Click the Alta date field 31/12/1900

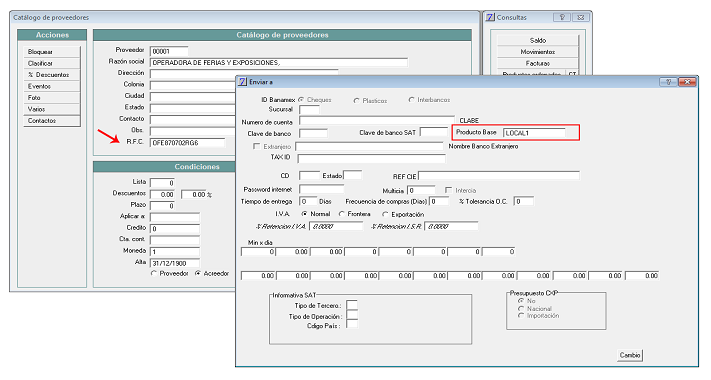(175, 263)
